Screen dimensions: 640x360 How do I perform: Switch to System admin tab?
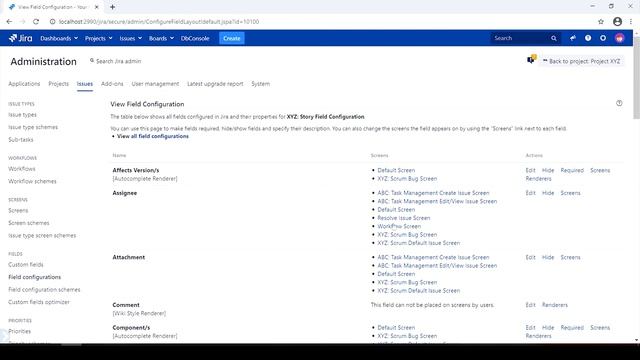click(x=260, y=84)
